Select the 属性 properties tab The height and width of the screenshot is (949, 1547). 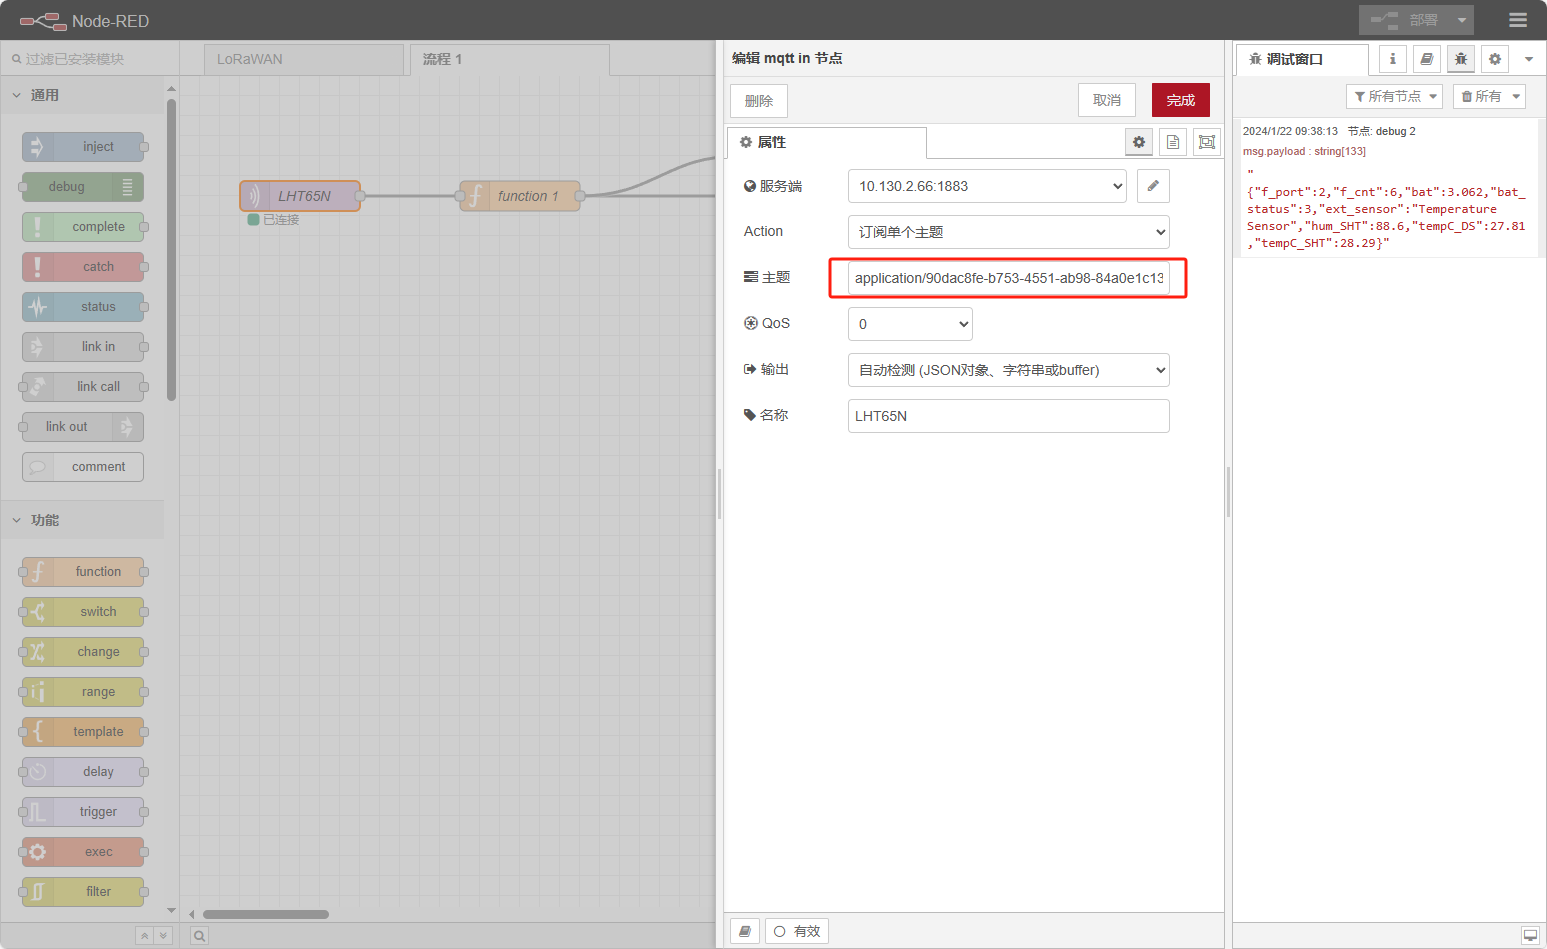pyautogui.click(x=826, y=142)
